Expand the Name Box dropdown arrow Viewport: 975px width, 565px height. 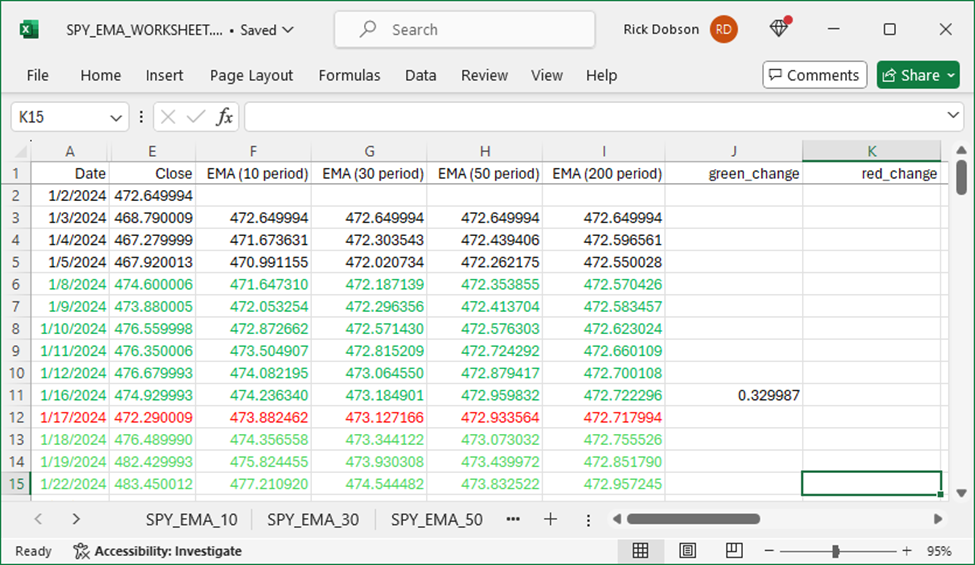tap(116, 117)
